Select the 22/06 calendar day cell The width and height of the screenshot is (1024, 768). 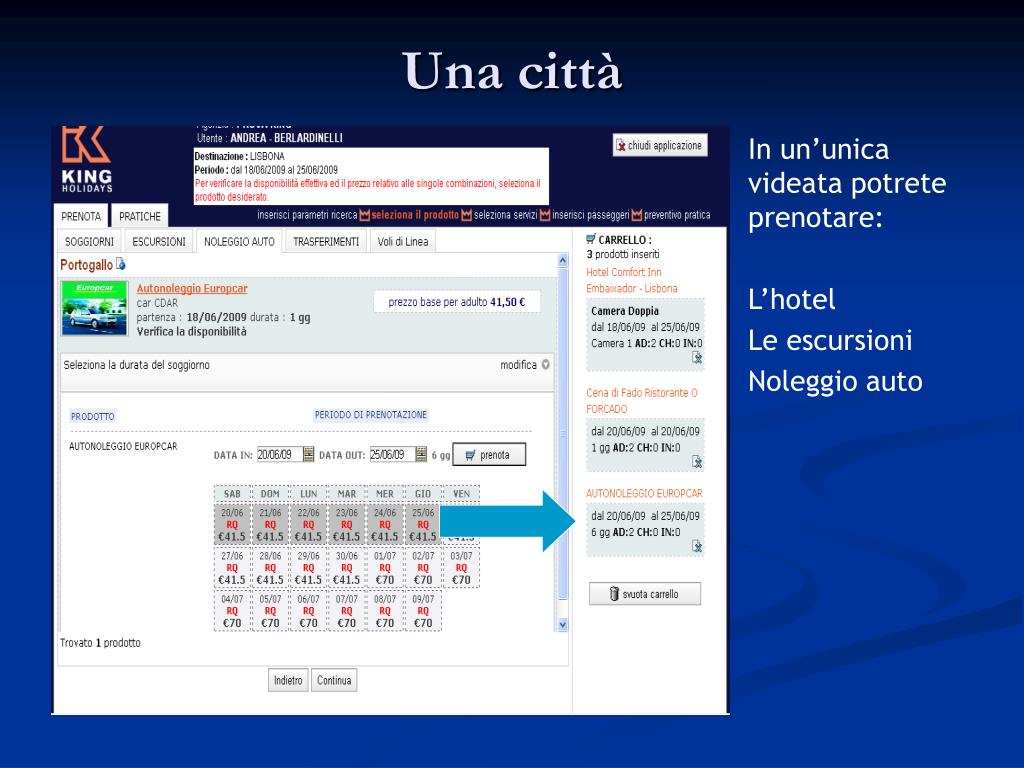pos(308,524)
